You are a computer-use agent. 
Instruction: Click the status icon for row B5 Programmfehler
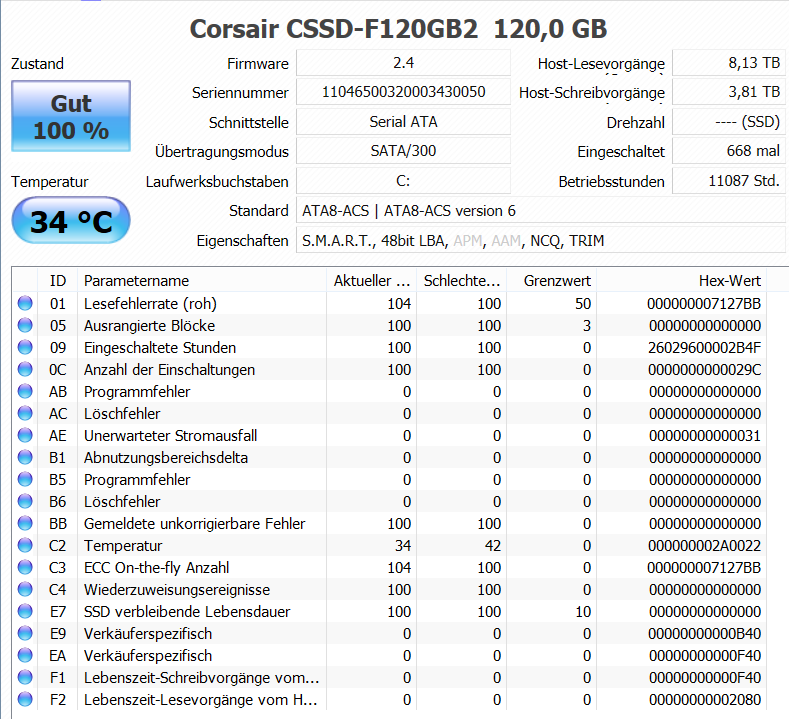(x=25, y=480)
